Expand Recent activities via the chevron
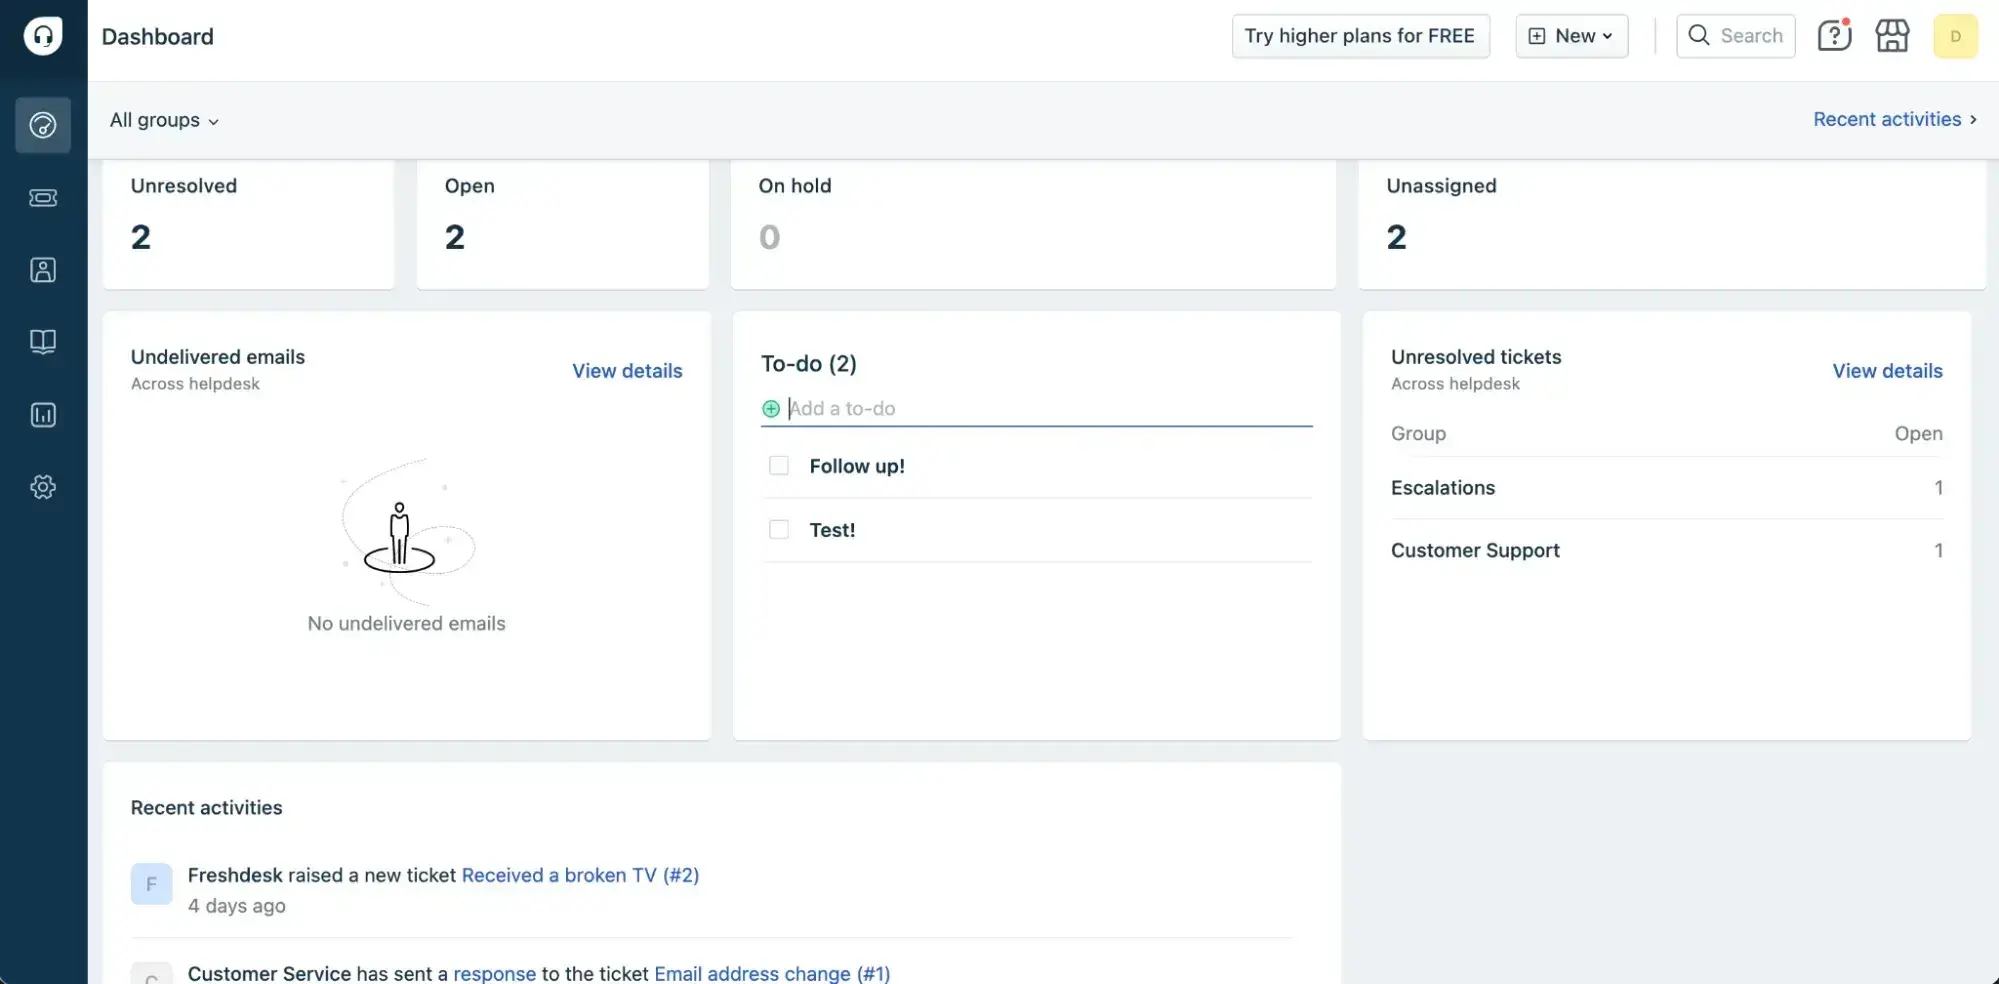Viewport: 1999px width, 984px height. 1972,119
